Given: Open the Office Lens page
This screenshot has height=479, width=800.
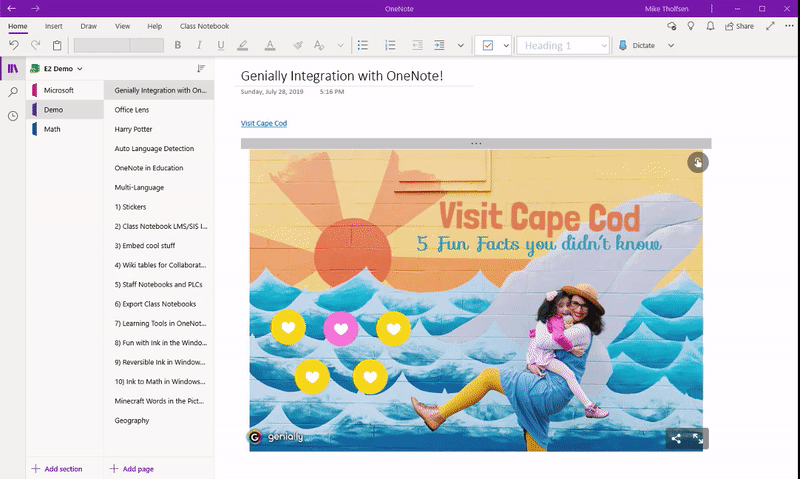Looking at the screenshot, I should 159,110.
